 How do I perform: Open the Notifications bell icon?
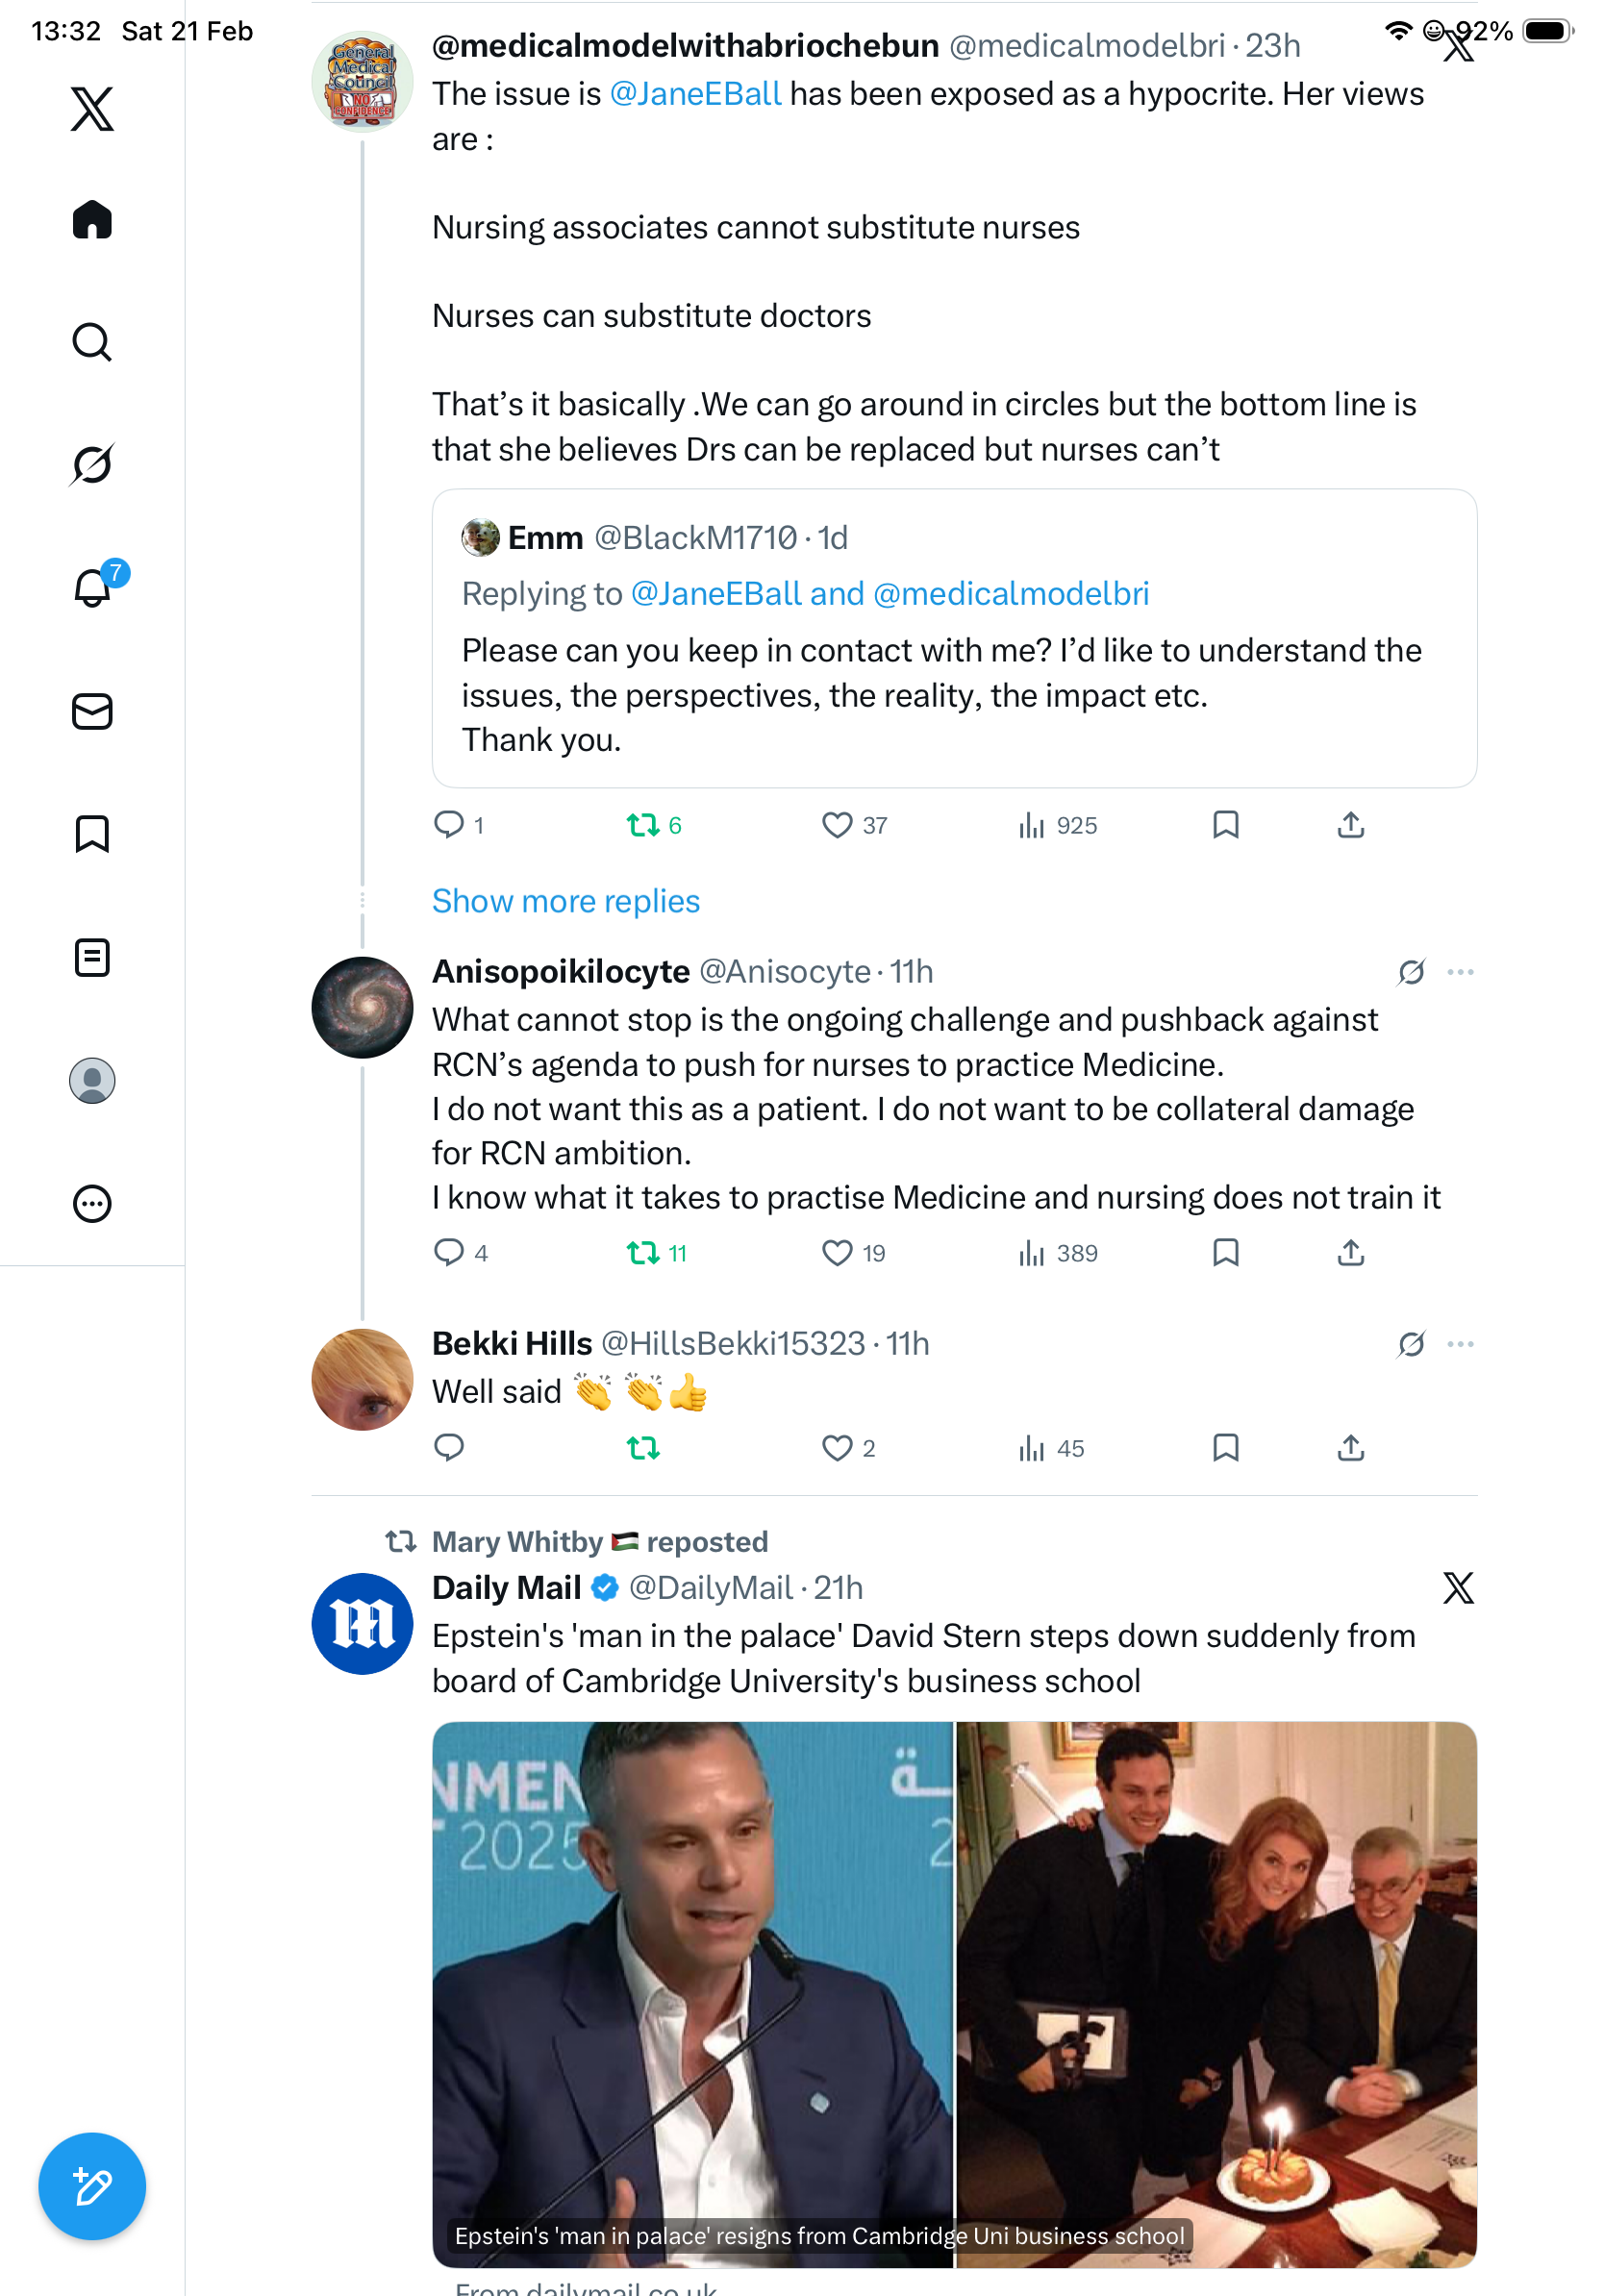(92, 588)
